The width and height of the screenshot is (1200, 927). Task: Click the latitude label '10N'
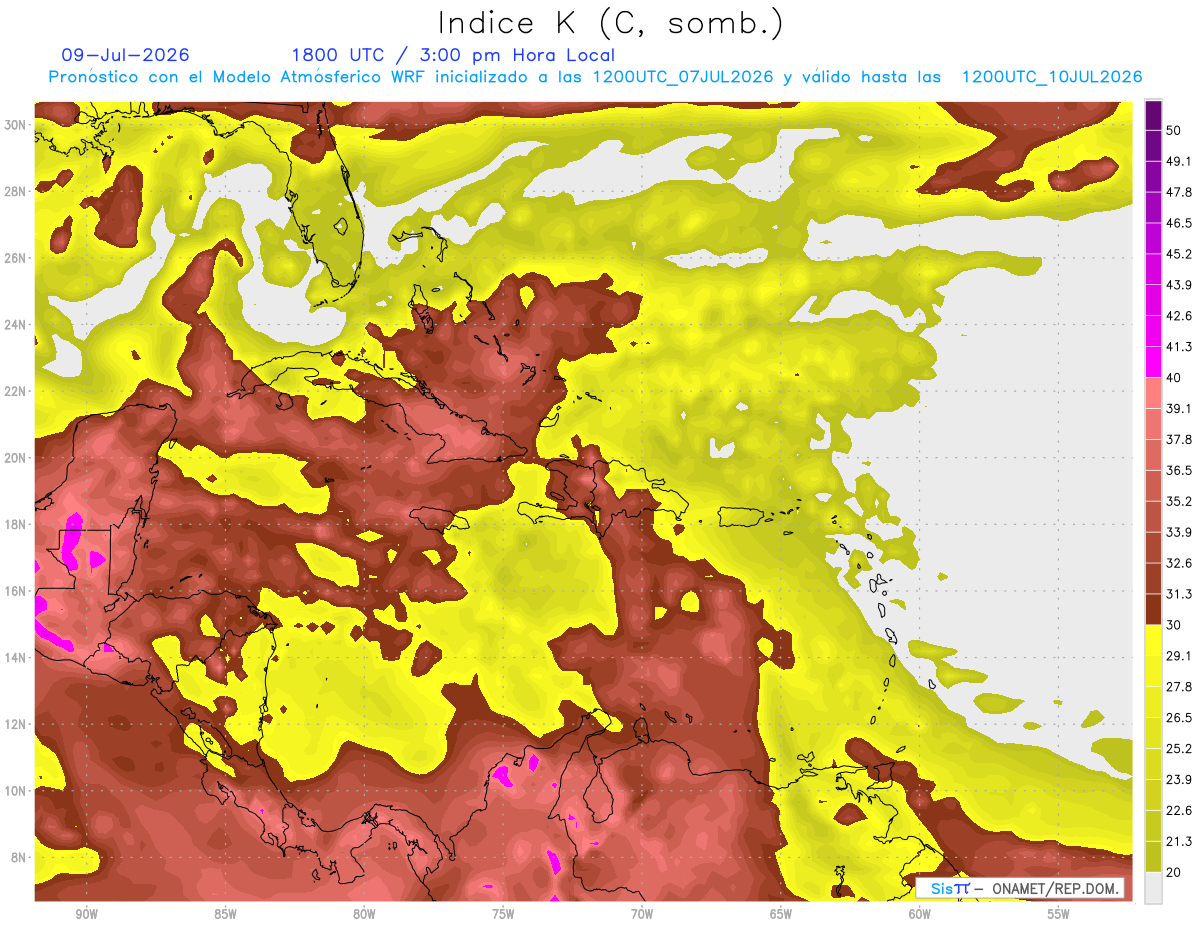coord(16,791)
